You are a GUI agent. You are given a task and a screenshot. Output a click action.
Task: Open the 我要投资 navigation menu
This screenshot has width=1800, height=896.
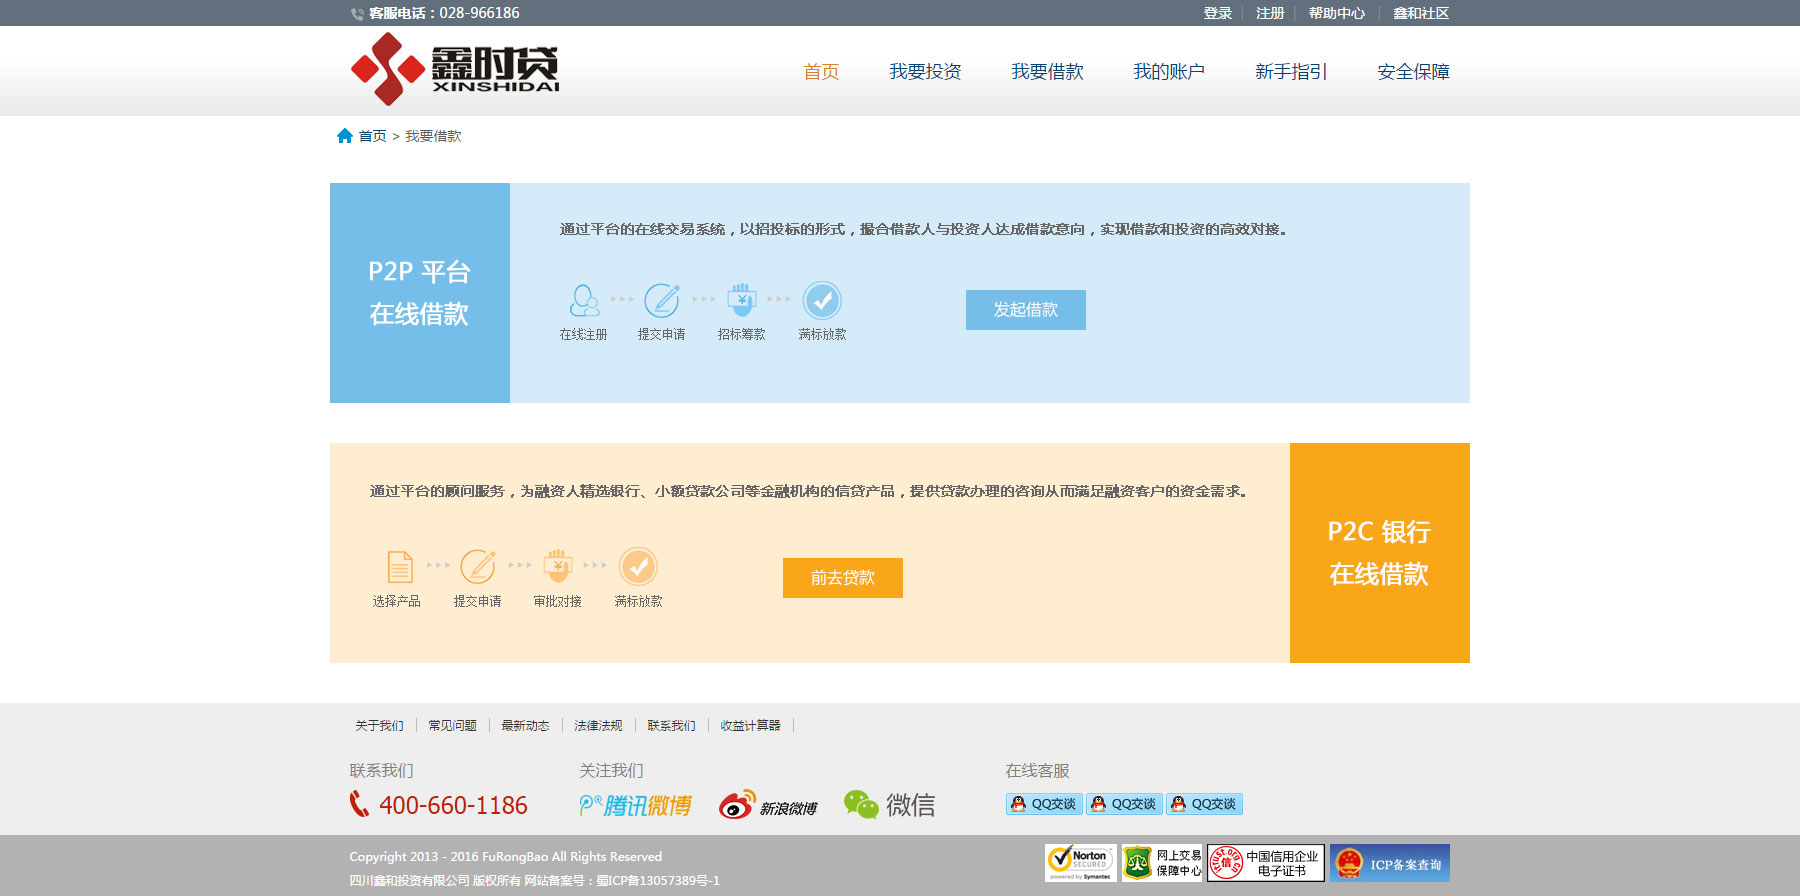click(x=925, y=72)
